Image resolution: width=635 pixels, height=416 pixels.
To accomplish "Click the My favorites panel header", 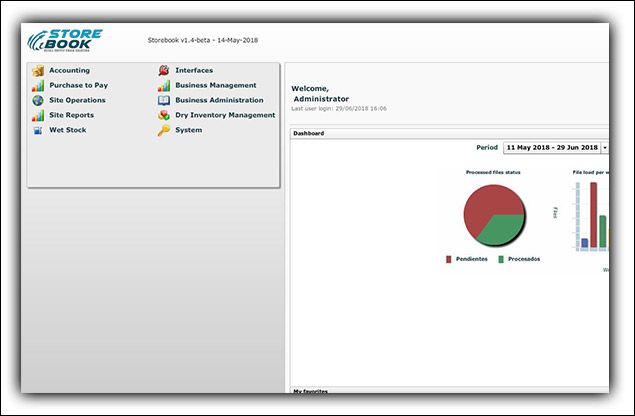I will (x=310, y=390).
